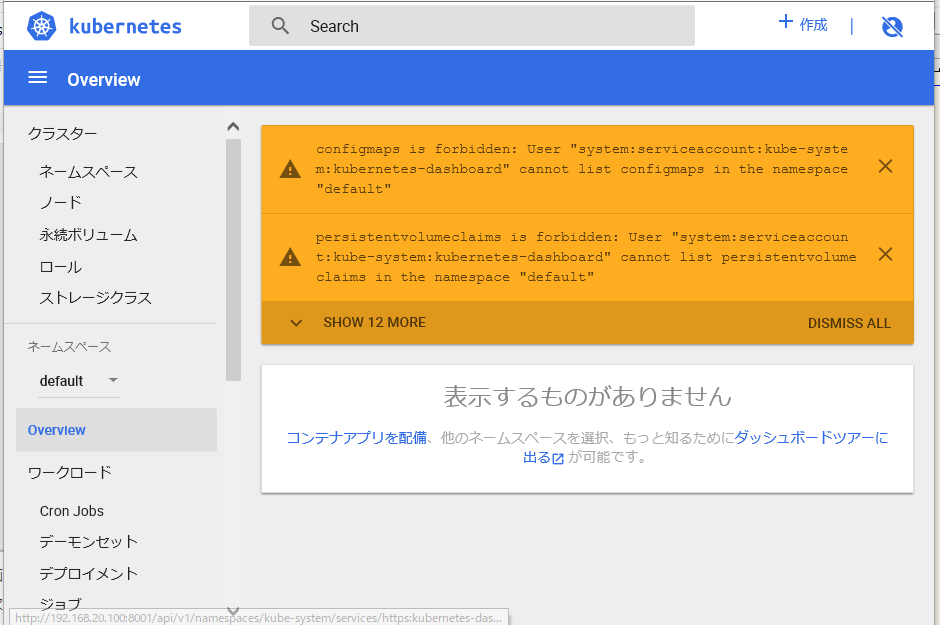The image size is (940, 625).
Task: Open the コンテナアプリを配備 link
Action: [x=357, y=438]
